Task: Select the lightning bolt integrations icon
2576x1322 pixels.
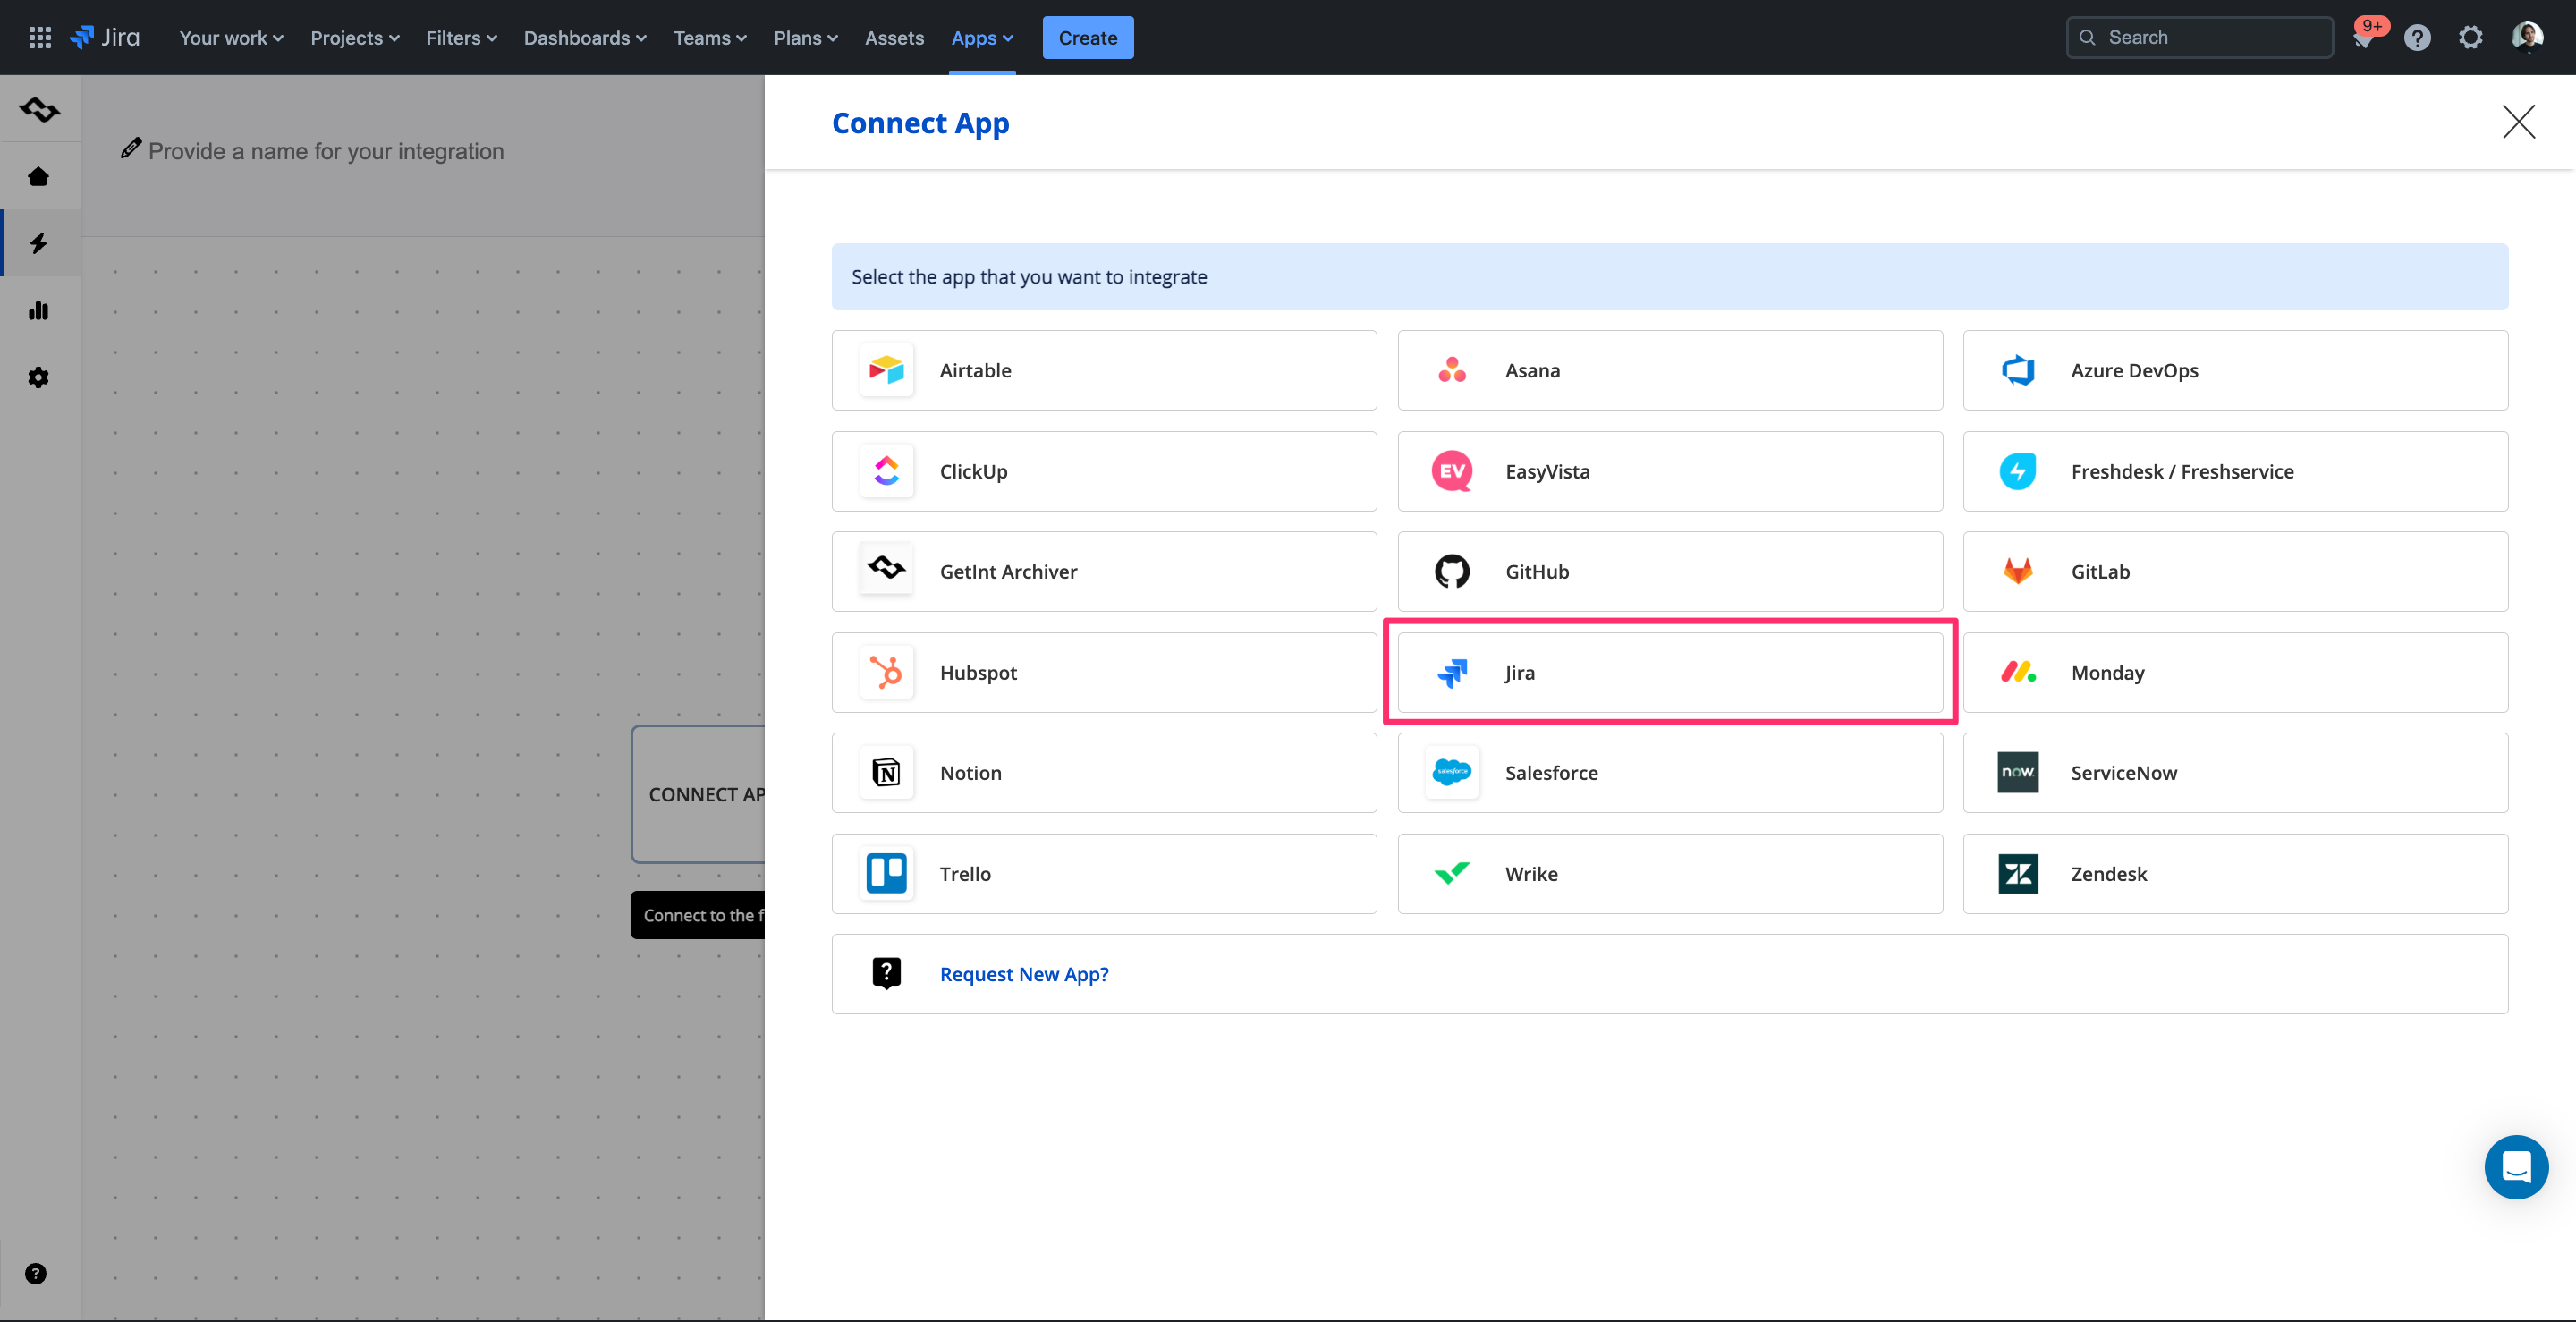Action: tap(39, 243)
